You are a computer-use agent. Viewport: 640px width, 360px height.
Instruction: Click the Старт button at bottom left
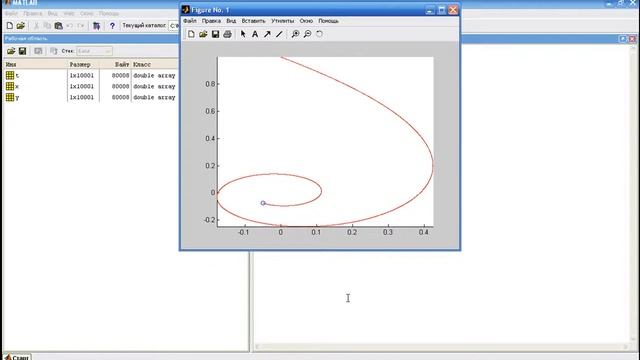point(17,357)
